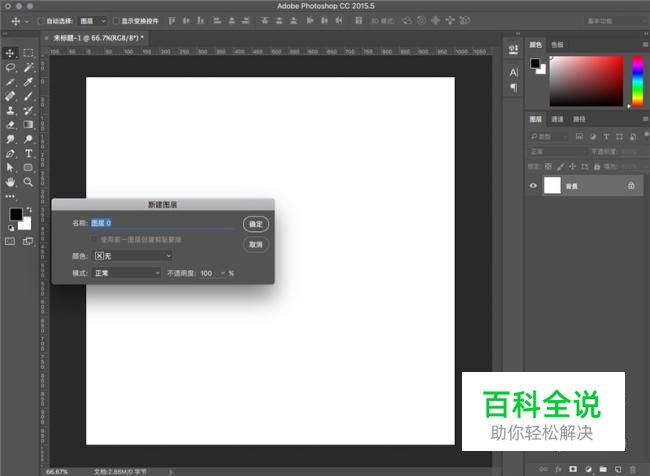This screenshot has height=476, width=650.
Task: Click the 取消 button
Action: (255, 244)
